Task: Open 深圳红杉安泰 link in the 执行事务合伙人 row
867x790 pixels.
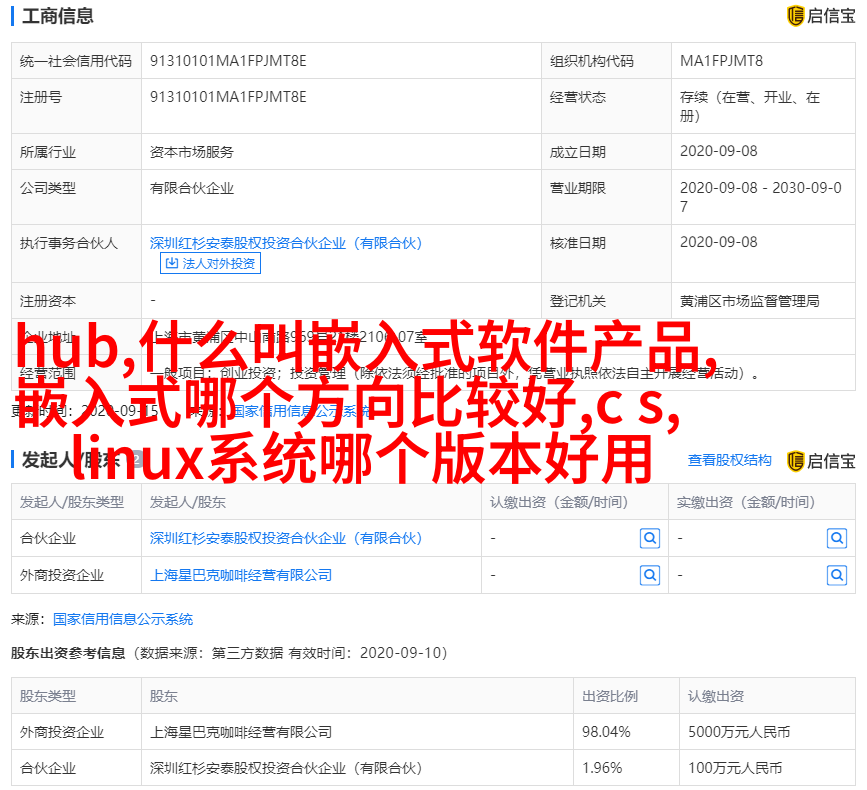Action: pos(286,243)
